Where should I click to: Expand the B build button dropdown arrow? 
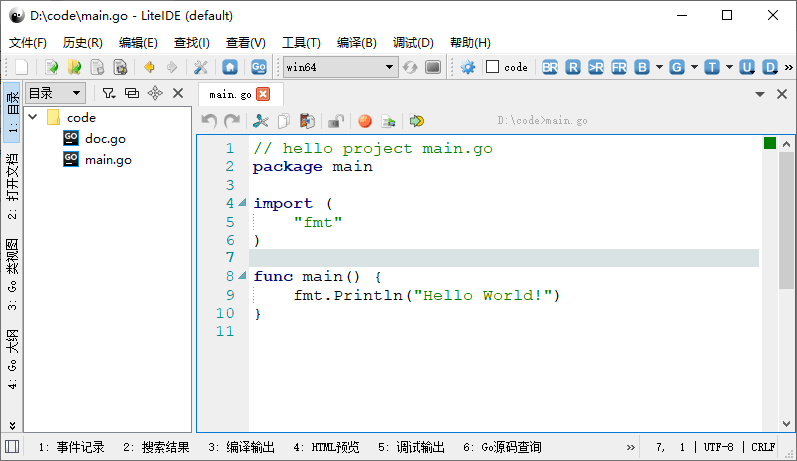coord(659,67)
